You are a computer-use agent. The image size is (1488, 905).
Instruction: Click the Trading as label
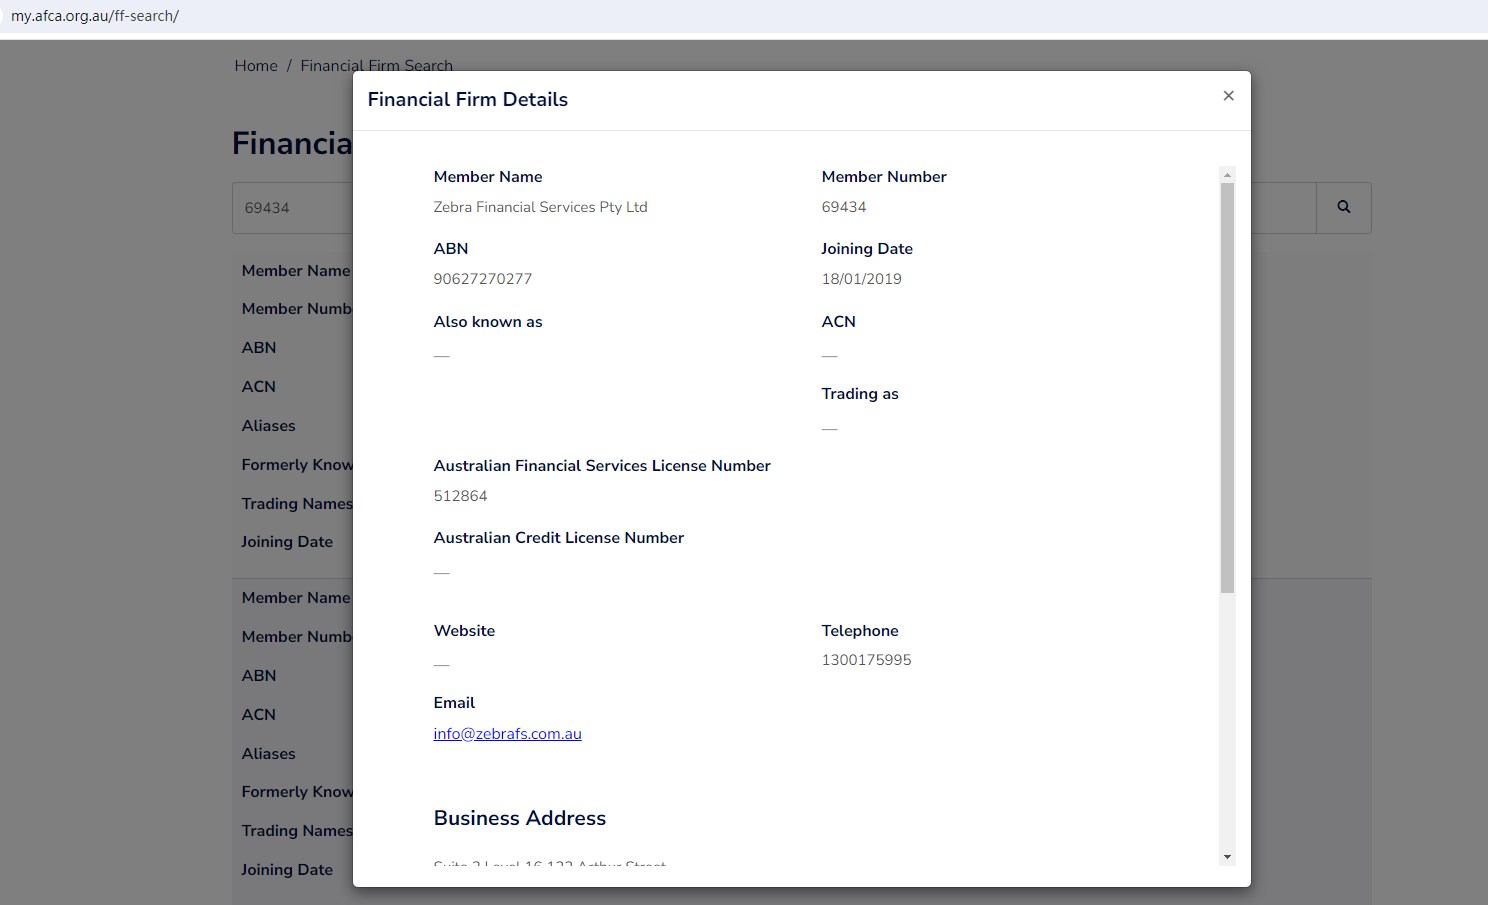[x=859, y=394]
